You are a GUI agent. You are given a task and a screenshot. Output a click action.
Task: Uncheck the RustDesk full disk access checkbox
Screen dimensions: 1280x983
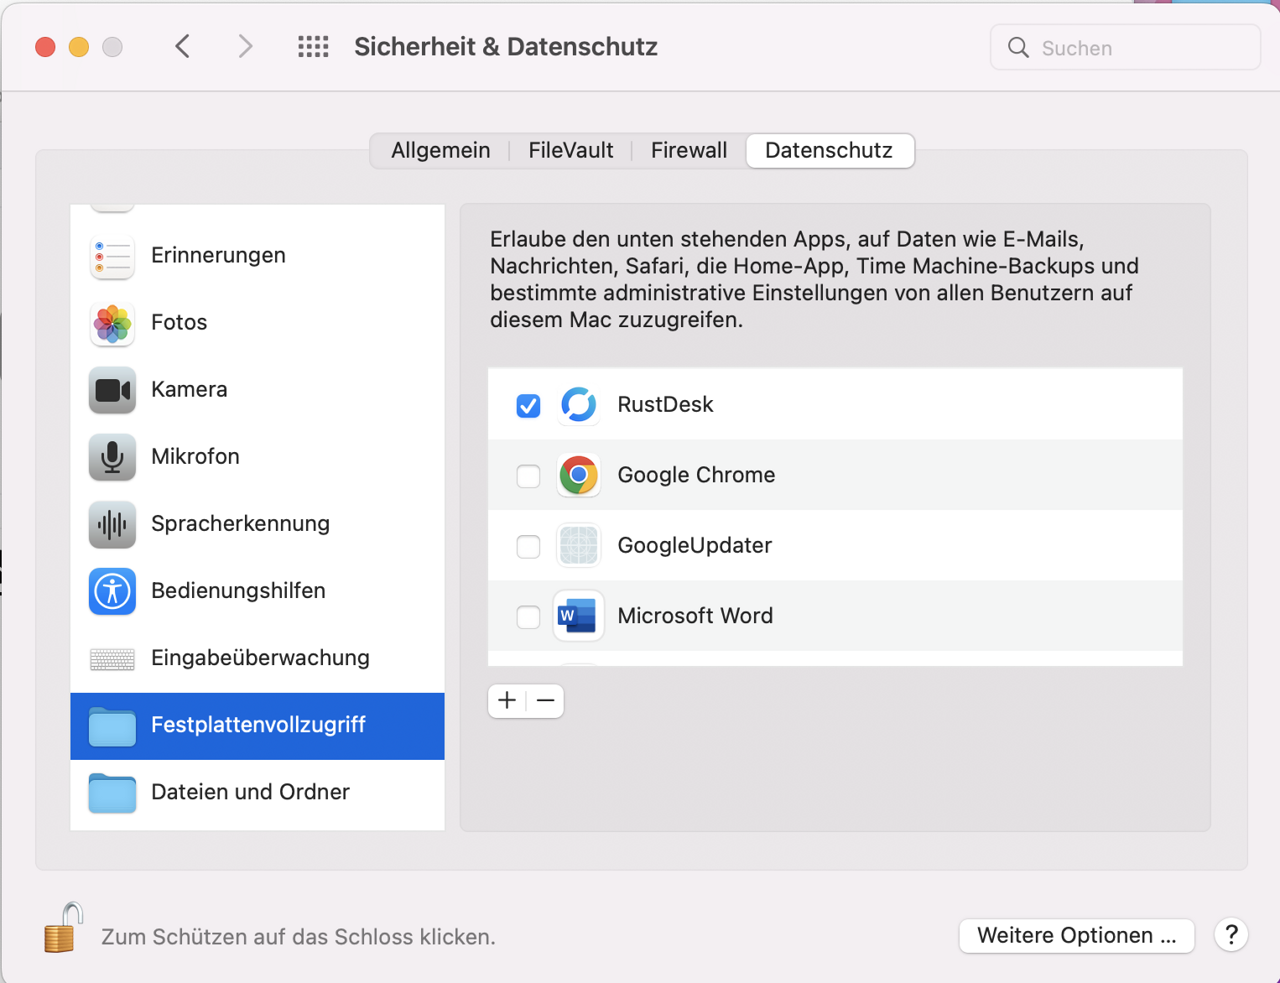(528, 405)
